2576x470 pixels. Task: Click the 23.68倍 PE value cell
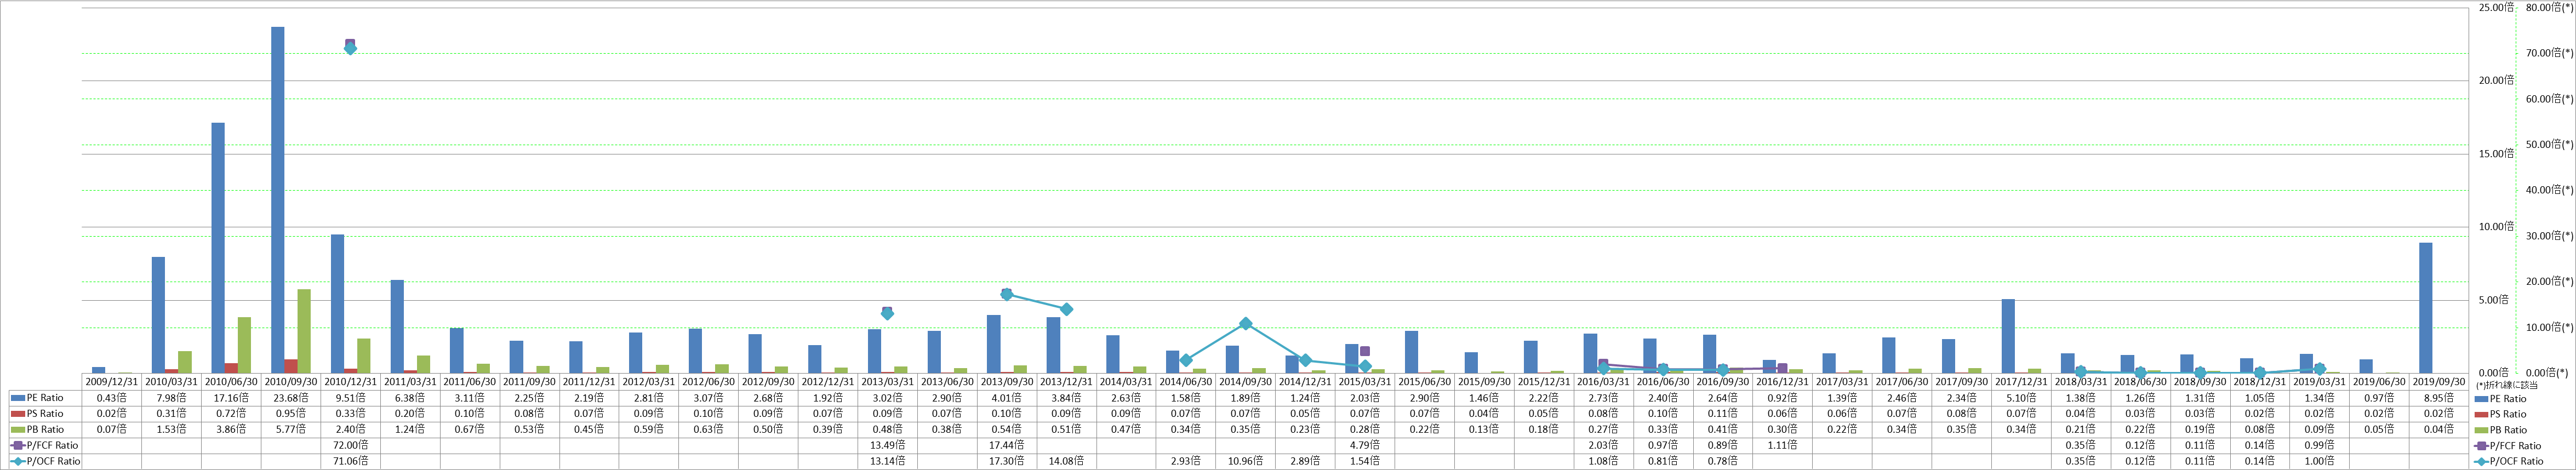(x=291, y=398)
